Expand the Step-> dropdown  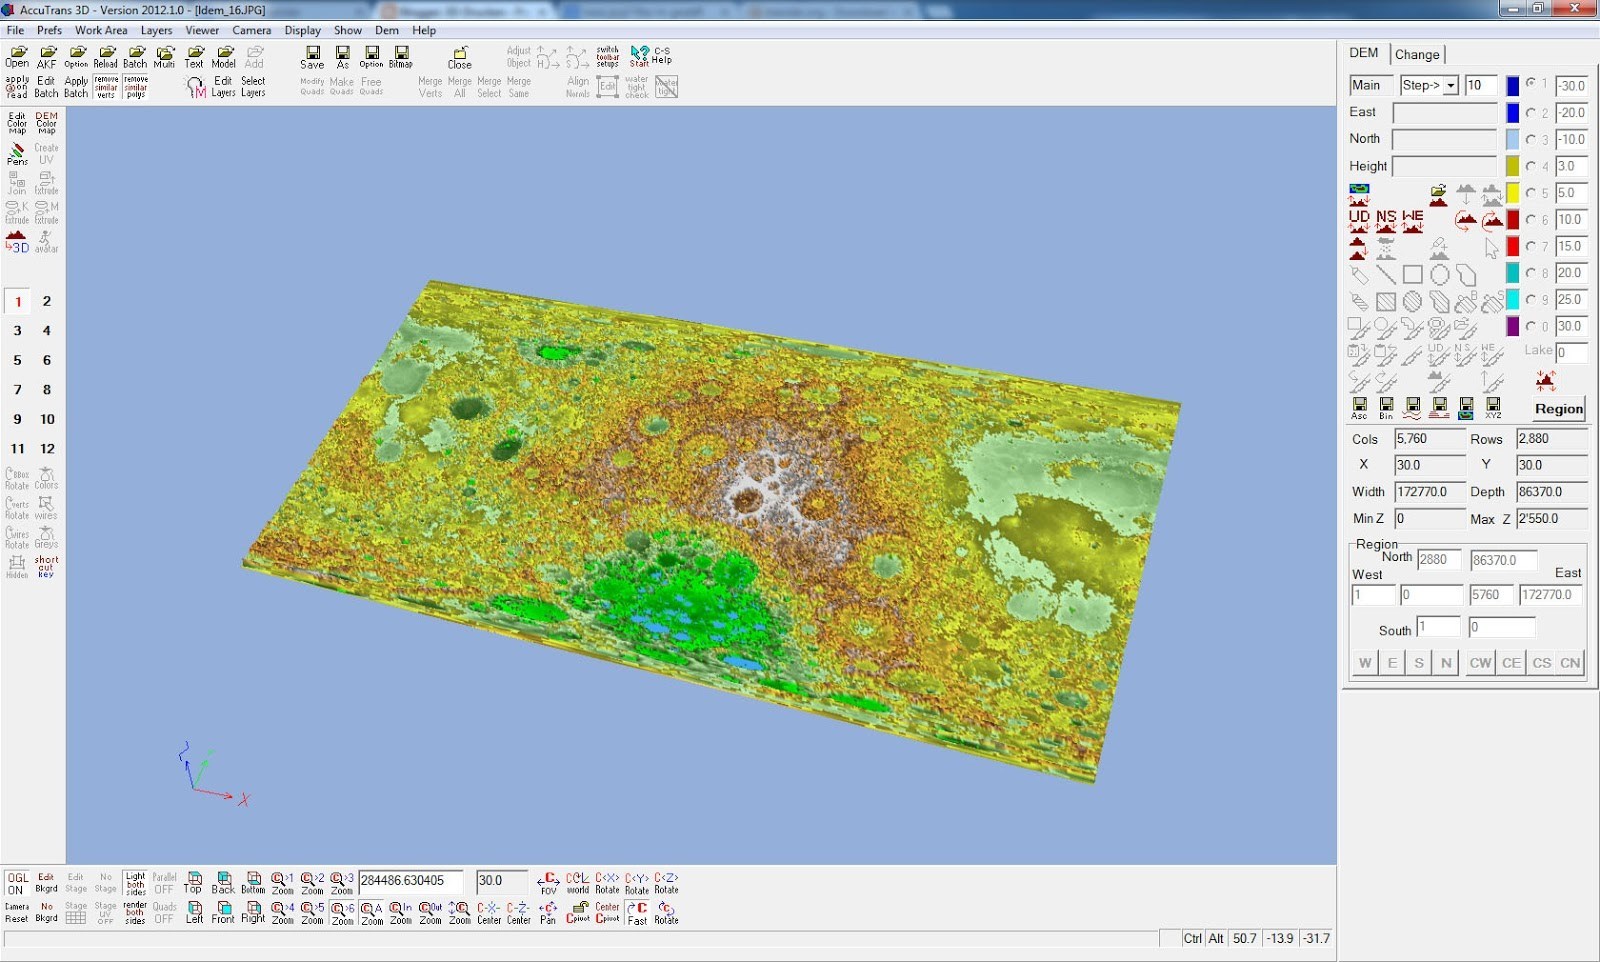1450,85
